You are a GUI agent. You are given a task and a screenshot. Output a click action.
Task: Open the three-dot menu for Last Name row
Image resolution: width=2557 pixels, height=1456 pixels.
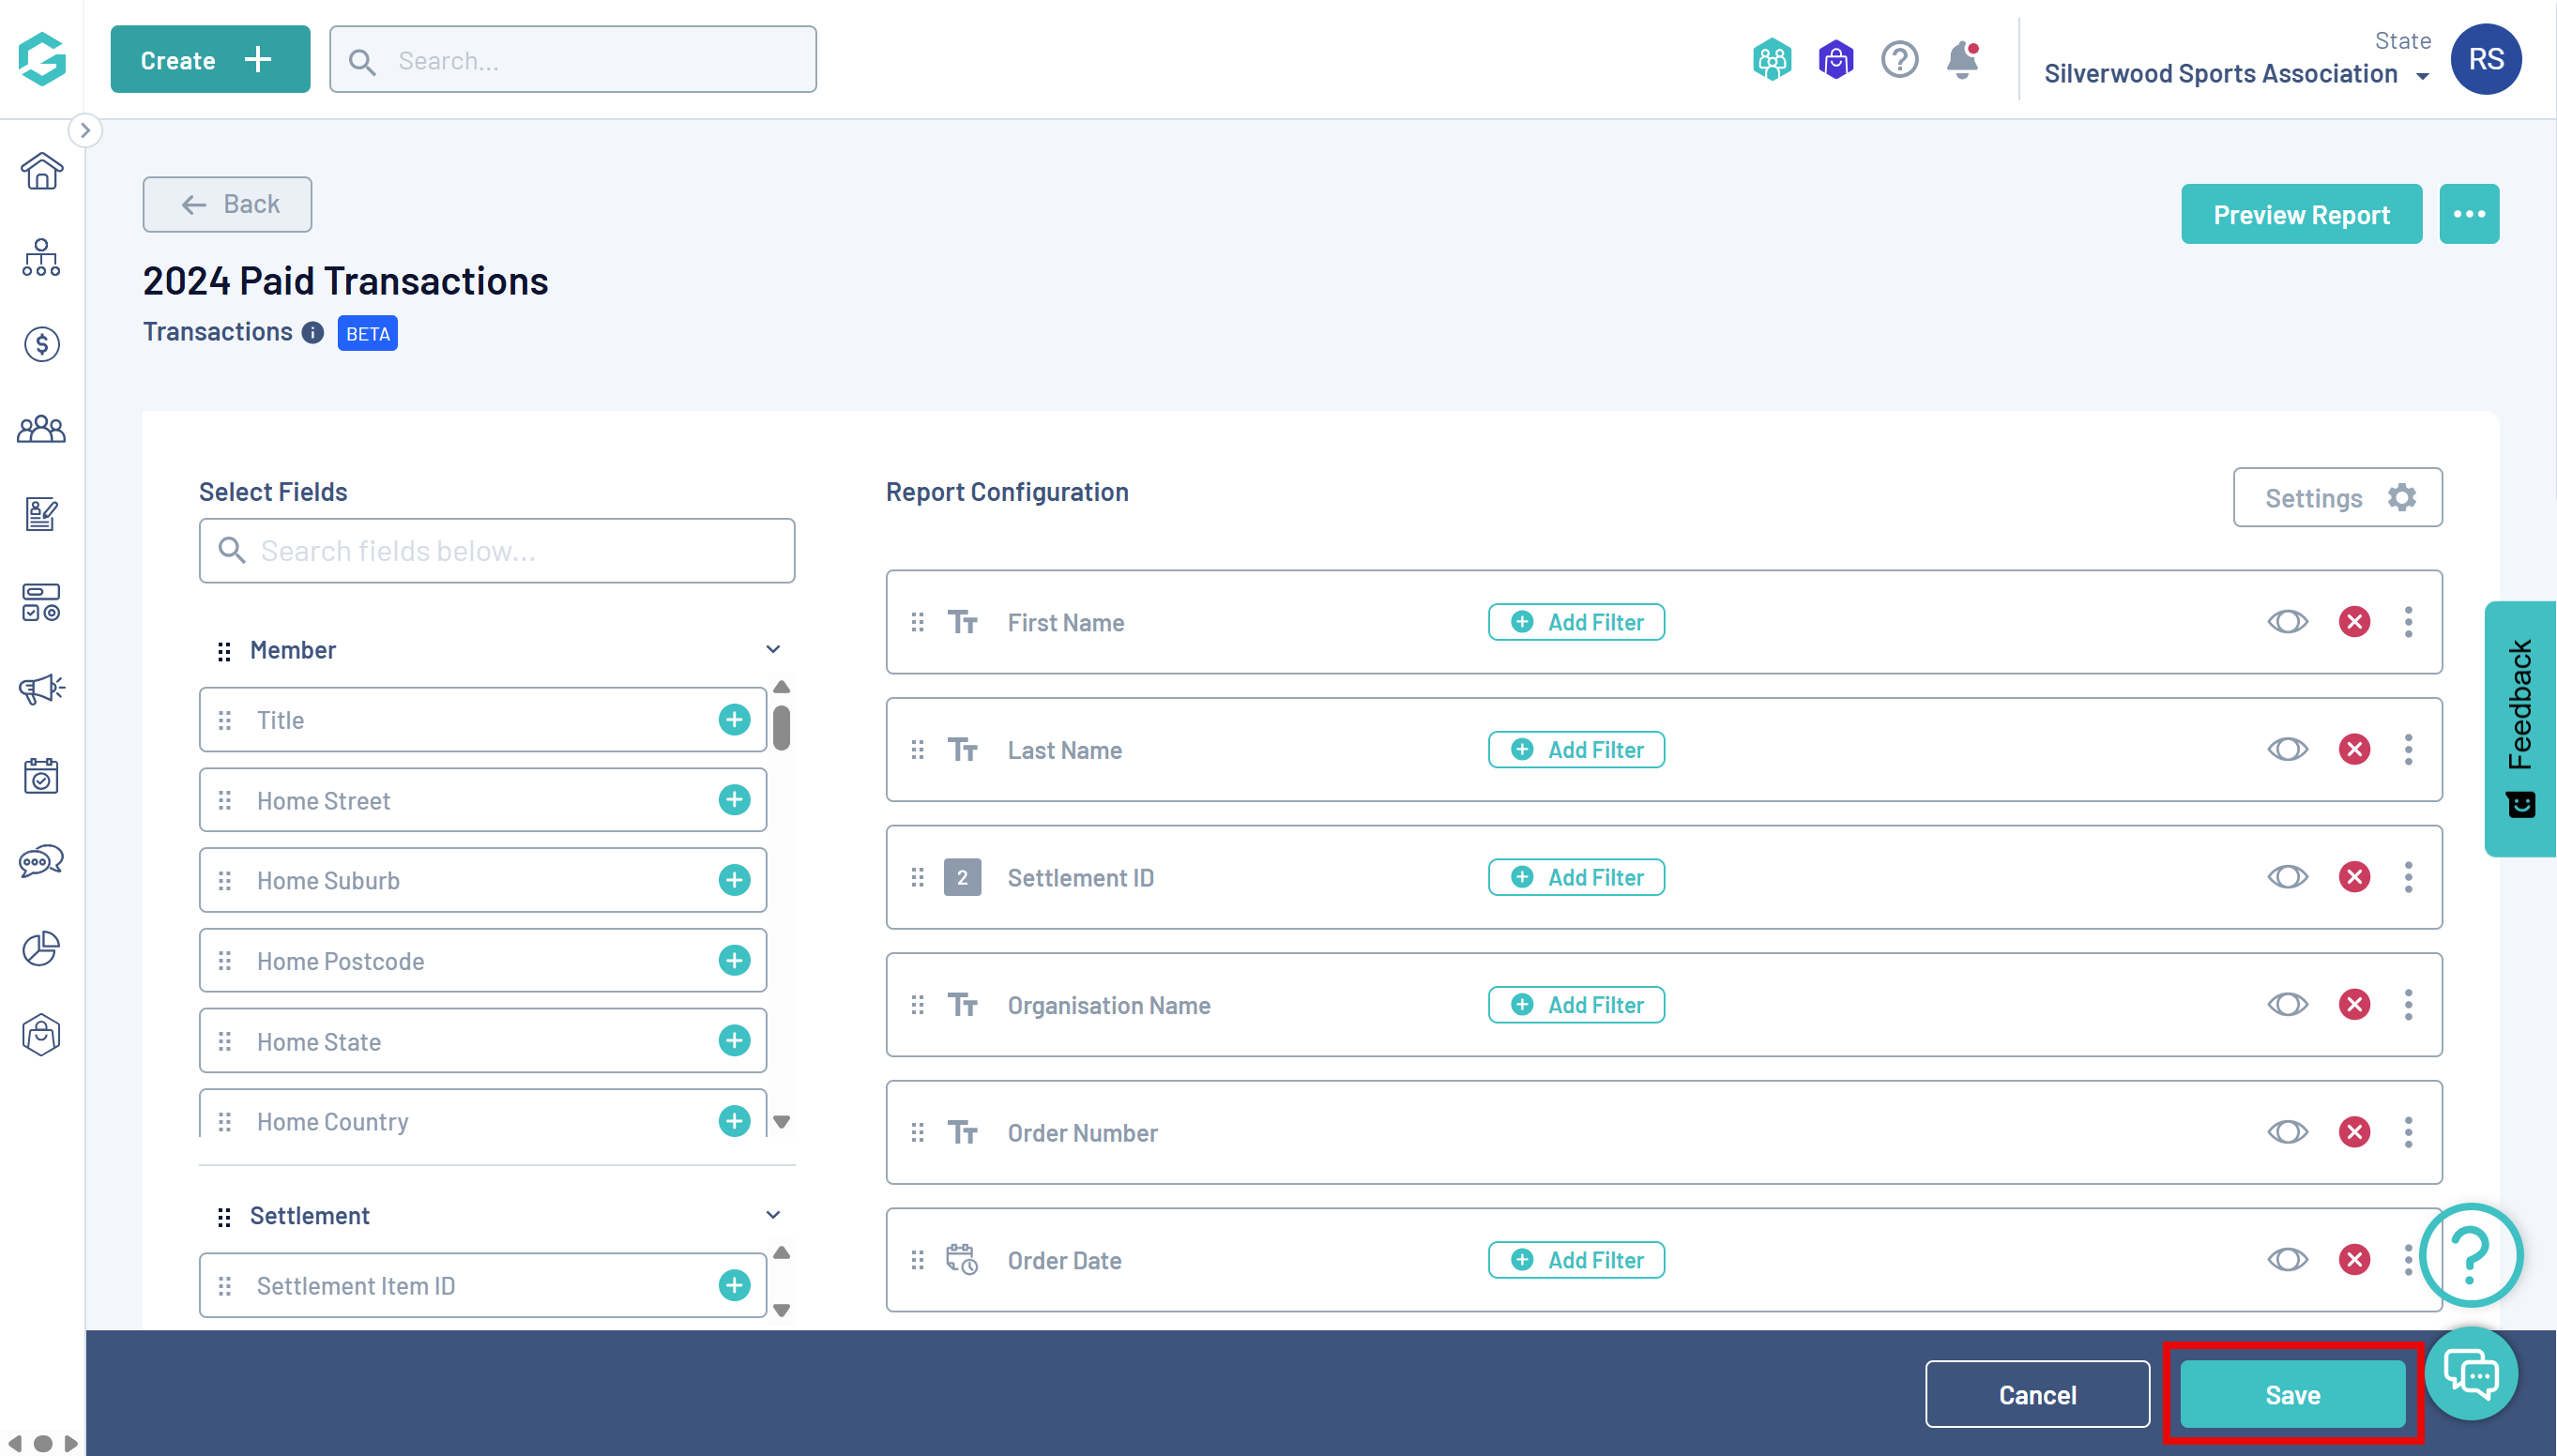coord(2408,749)
